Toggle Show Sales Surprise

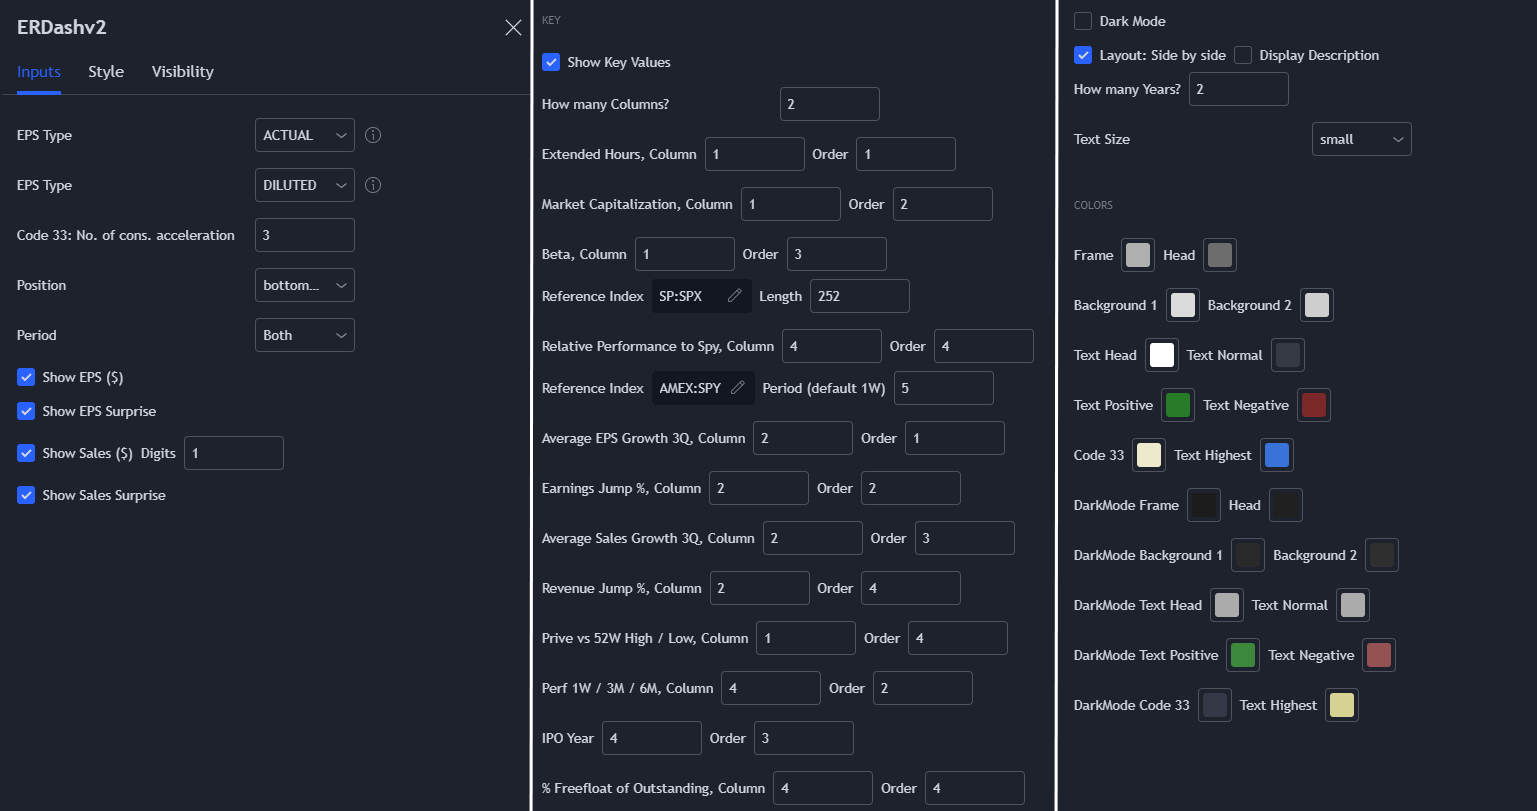tap(26, 495)
